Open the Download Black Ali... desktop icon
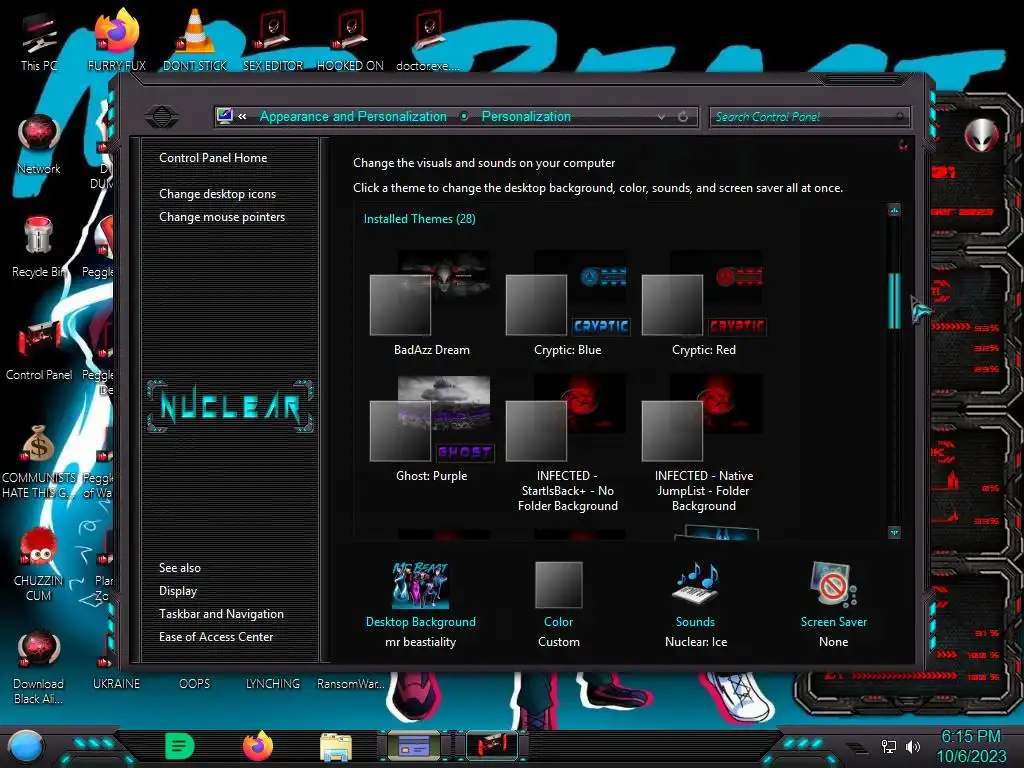Viewport: 1024px width, 768px height. point(39,667)
